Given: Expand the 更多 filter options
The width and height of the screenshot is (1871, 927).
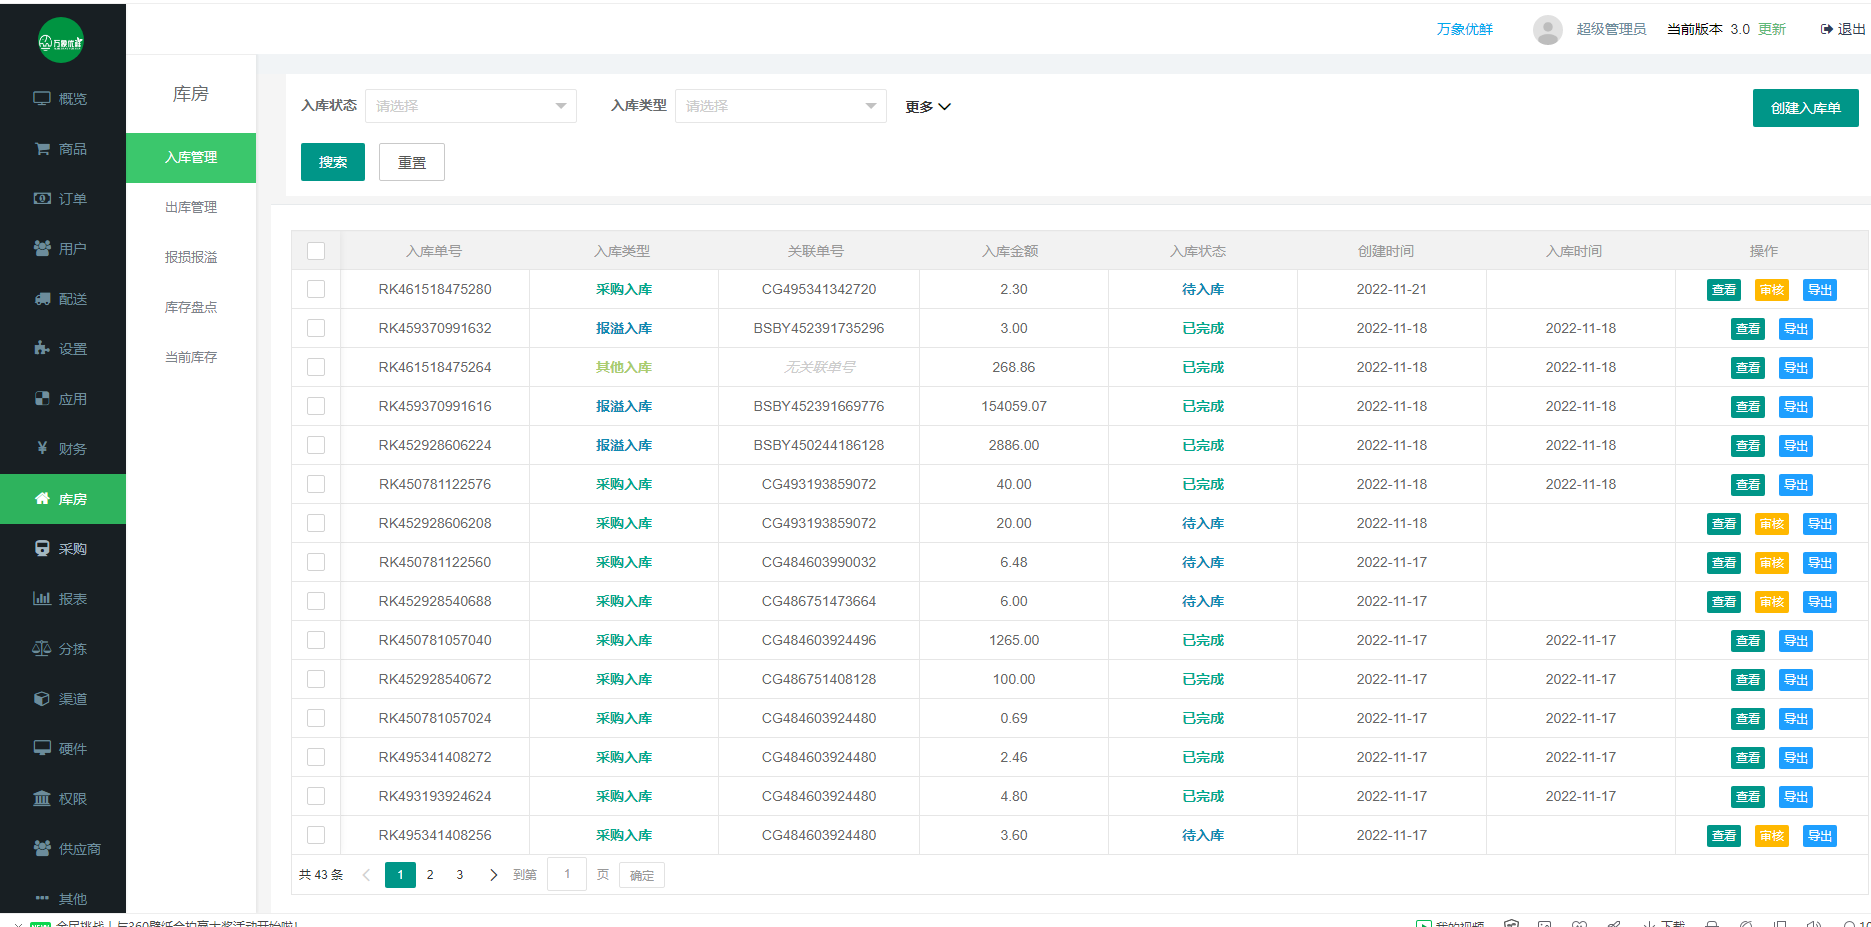Looking at the screenshot, I should click(927, 107).
